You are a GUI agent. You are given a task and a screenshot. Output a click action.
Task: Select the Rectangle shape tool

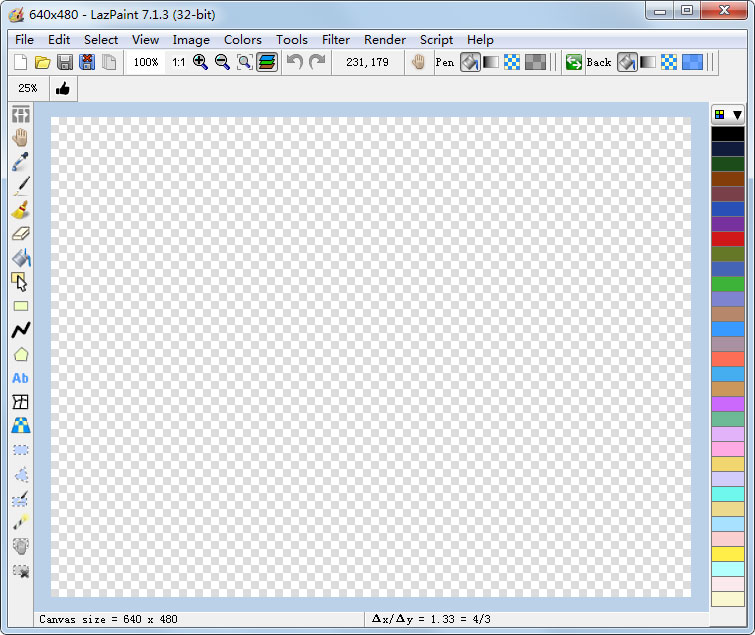[x=20, y=306]
